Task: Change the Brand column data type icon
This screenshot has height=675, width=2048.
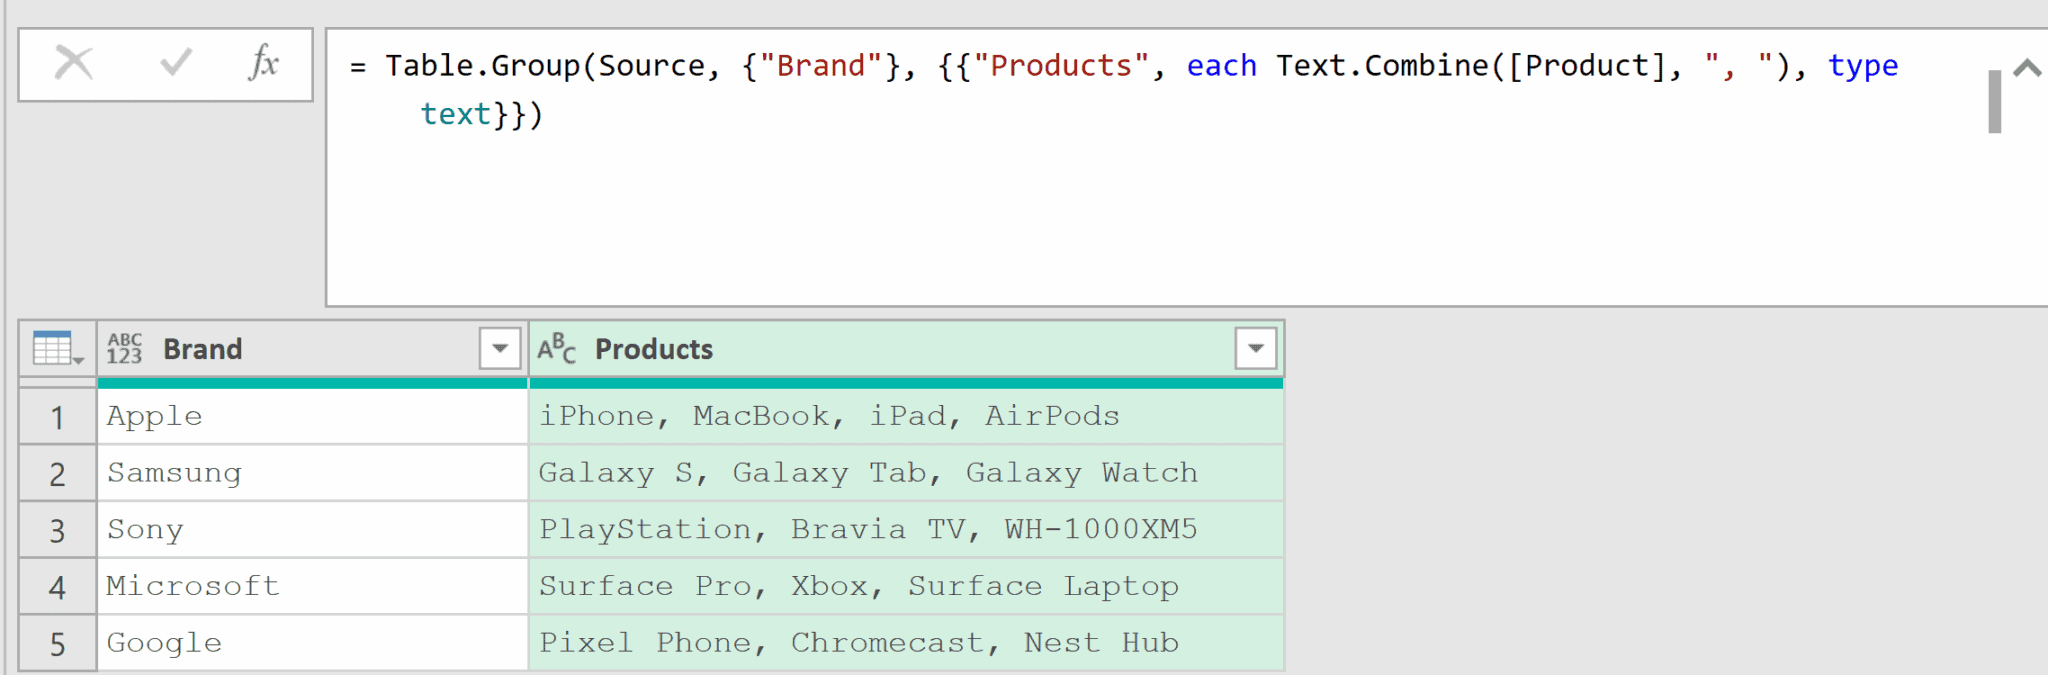Action: coord(125,349)
